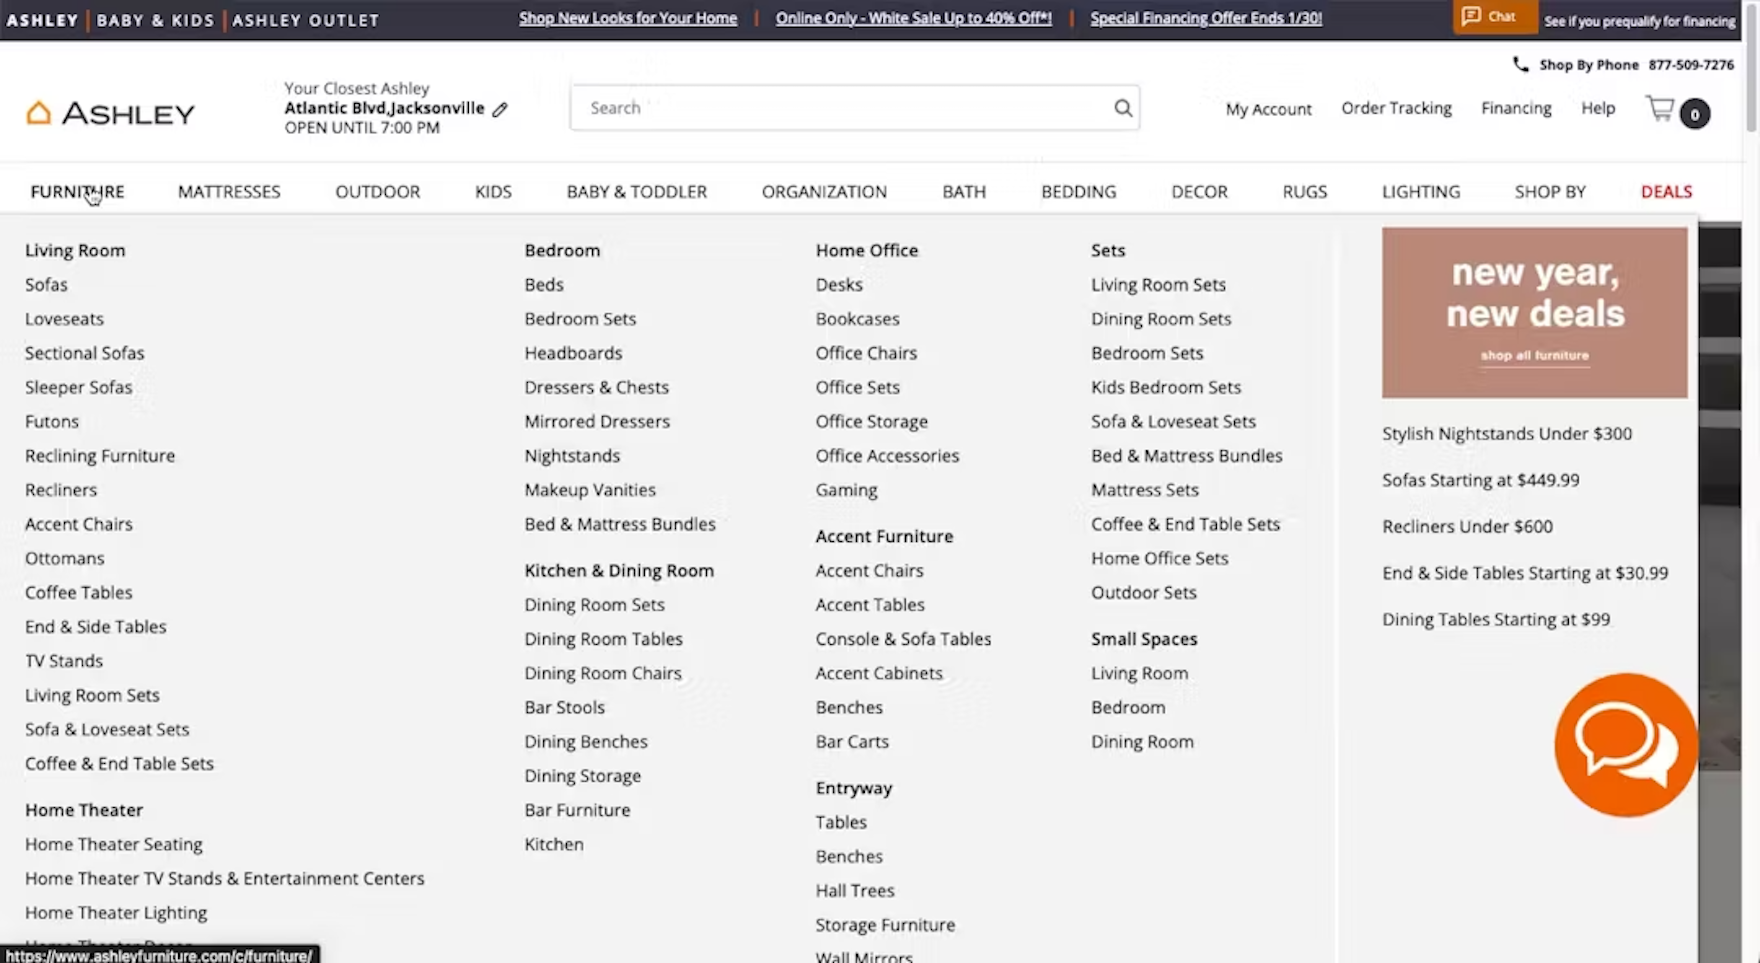Select the Lighting menu item
This screenshot has height=963, width=1760.
coord(1420,192)
